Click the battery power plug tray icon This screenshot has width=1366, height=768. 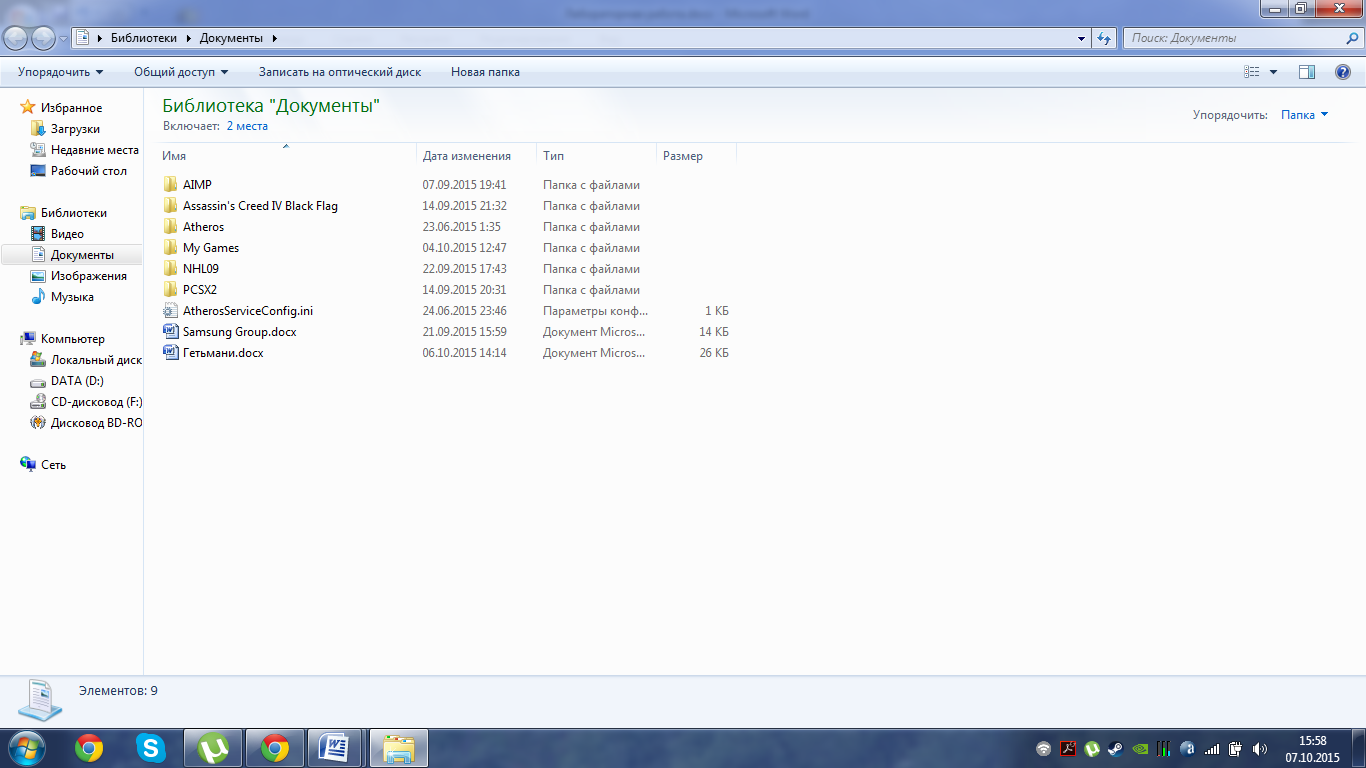click(1235, 748)
